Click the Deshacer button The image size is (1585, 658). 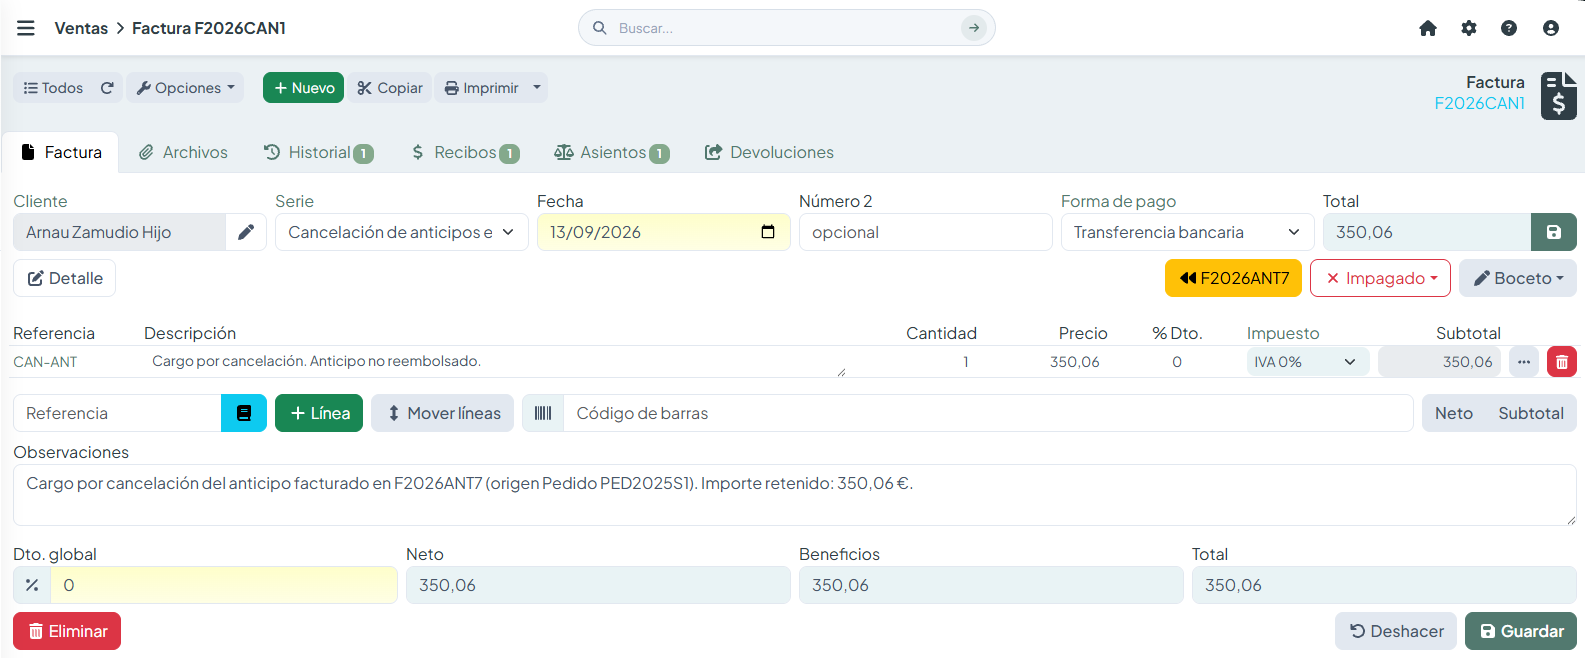point(1396,631)
